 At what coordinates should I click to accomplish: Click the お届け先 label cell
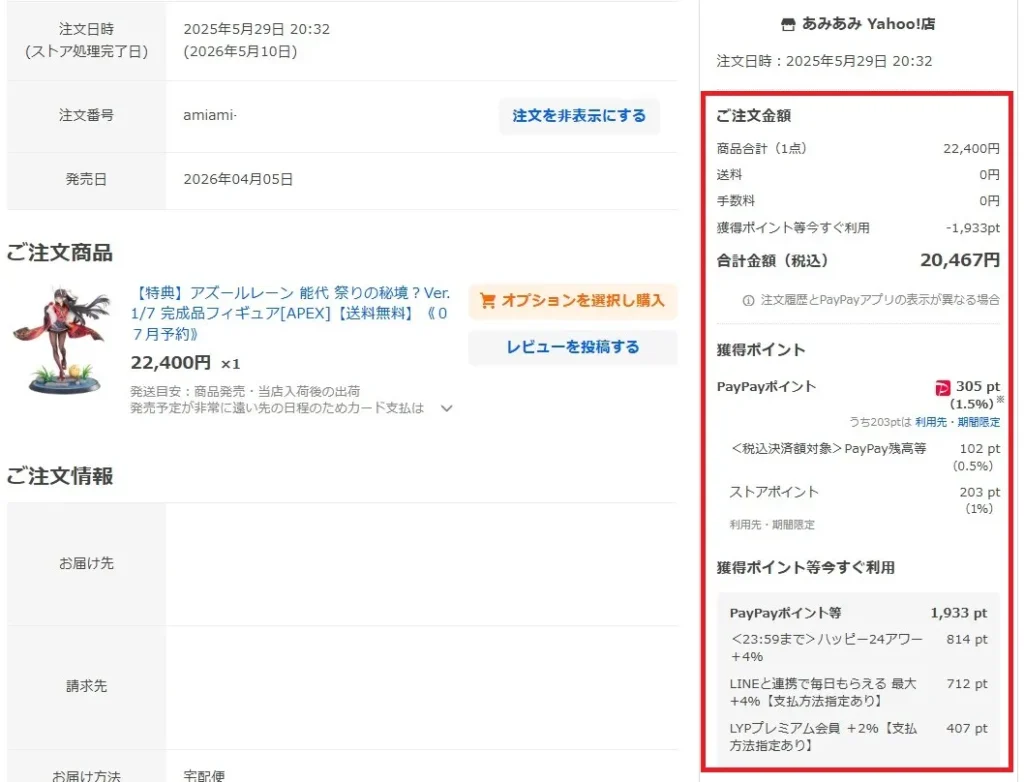pos(86,564)
